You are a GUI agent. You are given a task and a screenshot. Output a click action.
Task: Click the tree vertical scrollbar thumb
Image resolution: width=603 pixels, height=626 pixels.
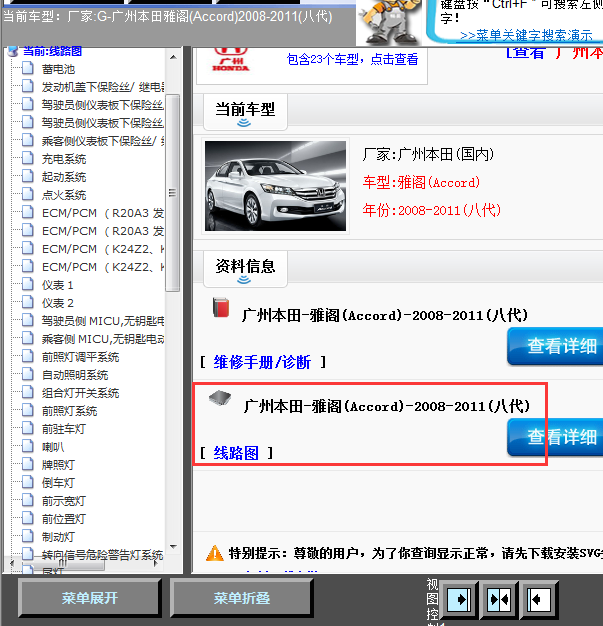(173, 193)
